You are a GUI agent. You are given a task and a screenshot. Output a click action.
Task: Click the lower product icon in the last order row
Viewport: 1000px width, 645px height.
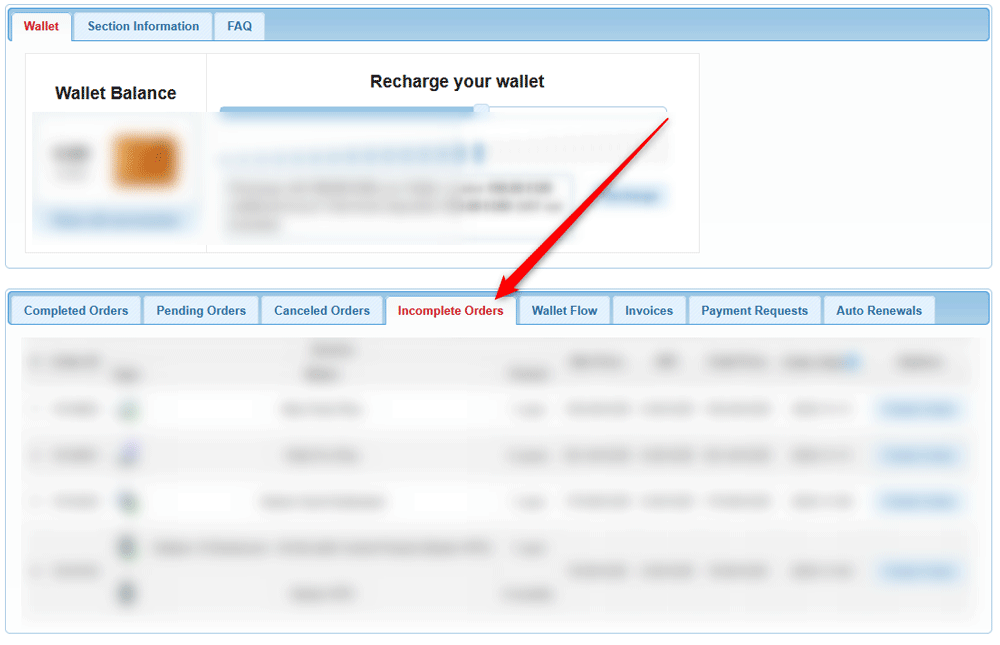[x=127, y=592]
